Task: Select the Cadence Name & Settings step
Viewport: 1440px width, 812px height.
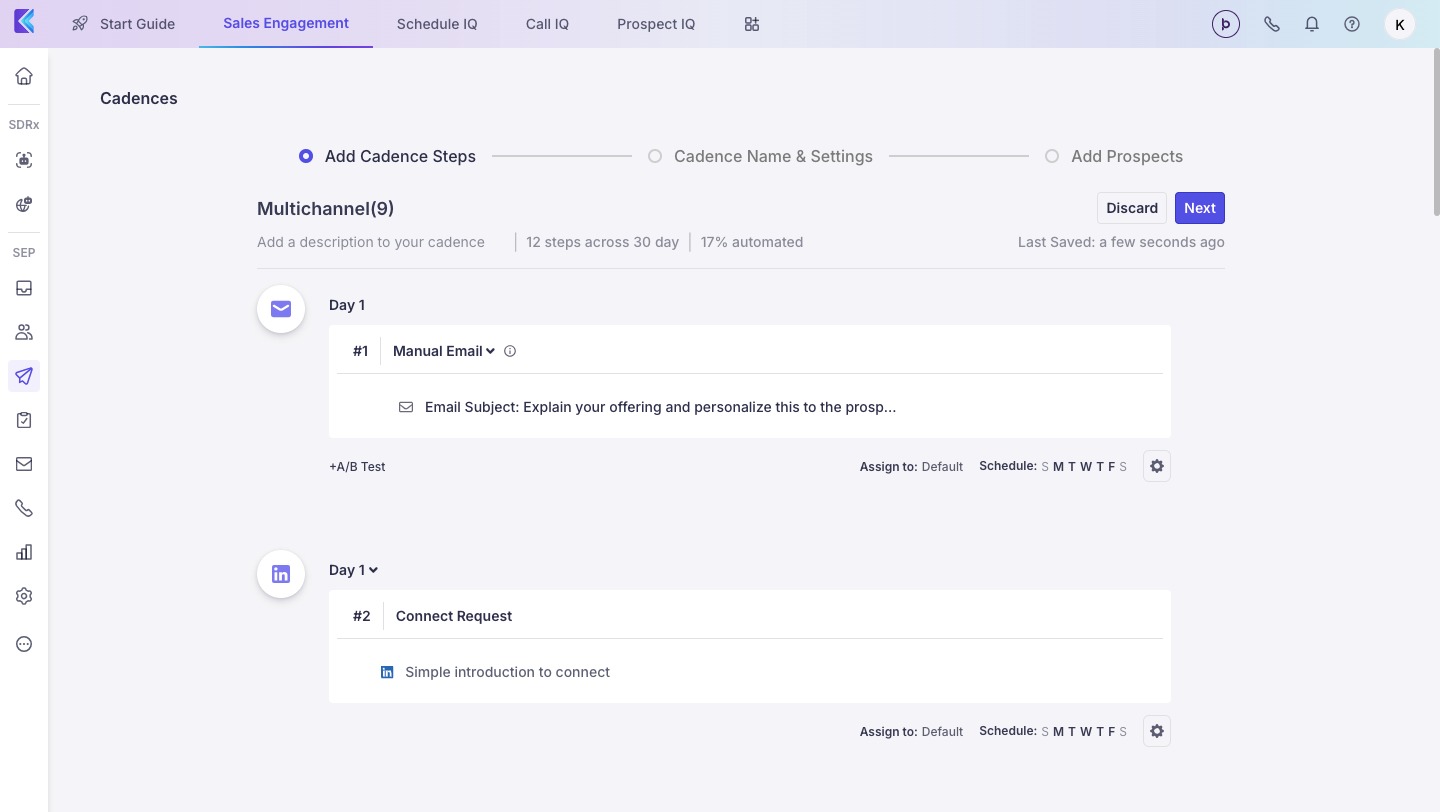Action: pyautogui.click(x=655, y=156)
